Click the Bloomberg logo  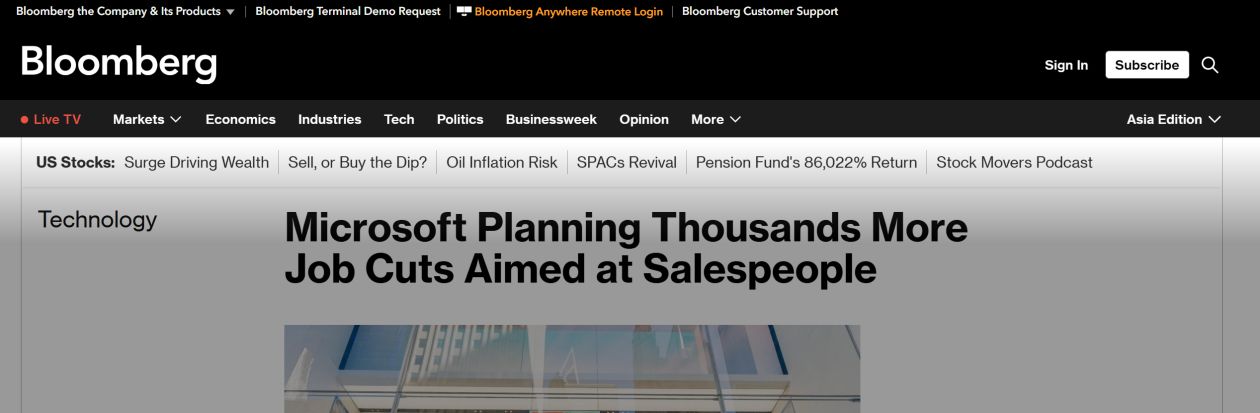click(x=119, y=63)
